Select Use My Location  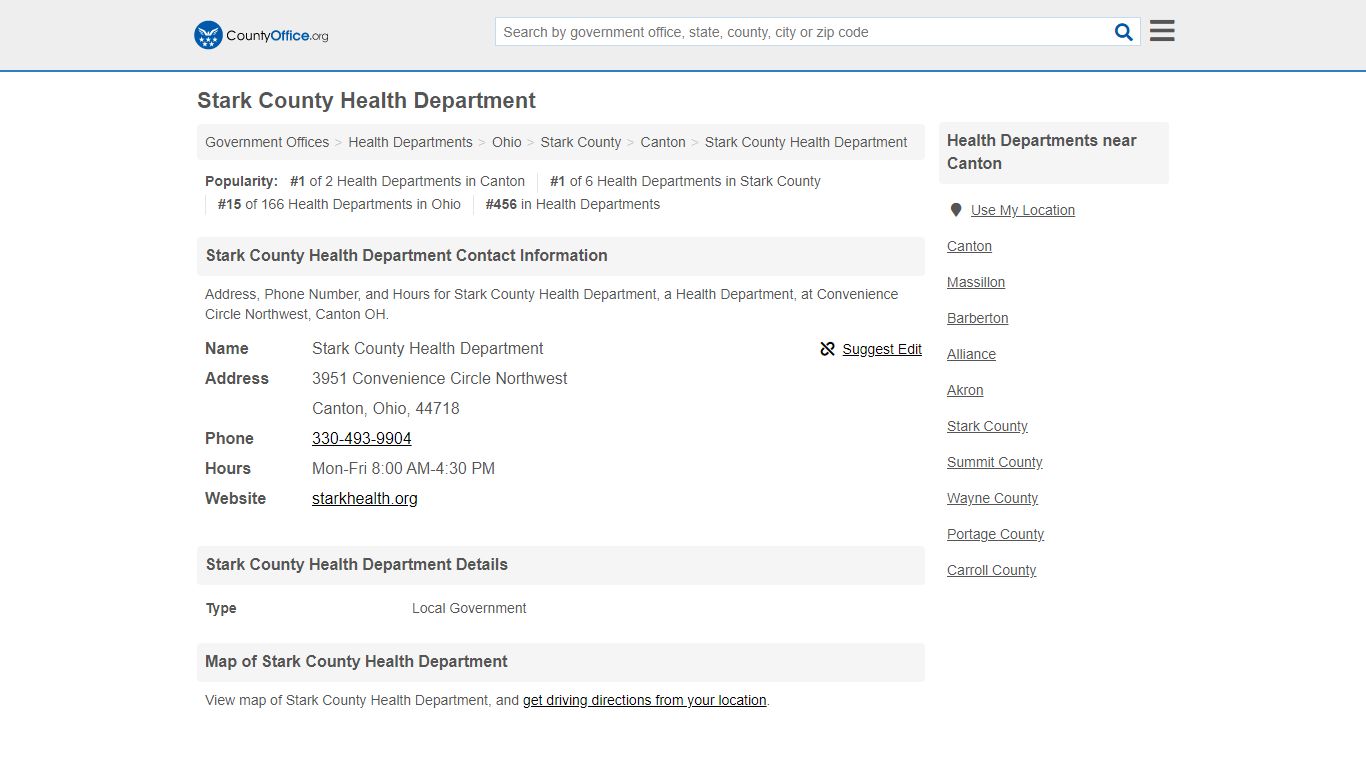1023,210
